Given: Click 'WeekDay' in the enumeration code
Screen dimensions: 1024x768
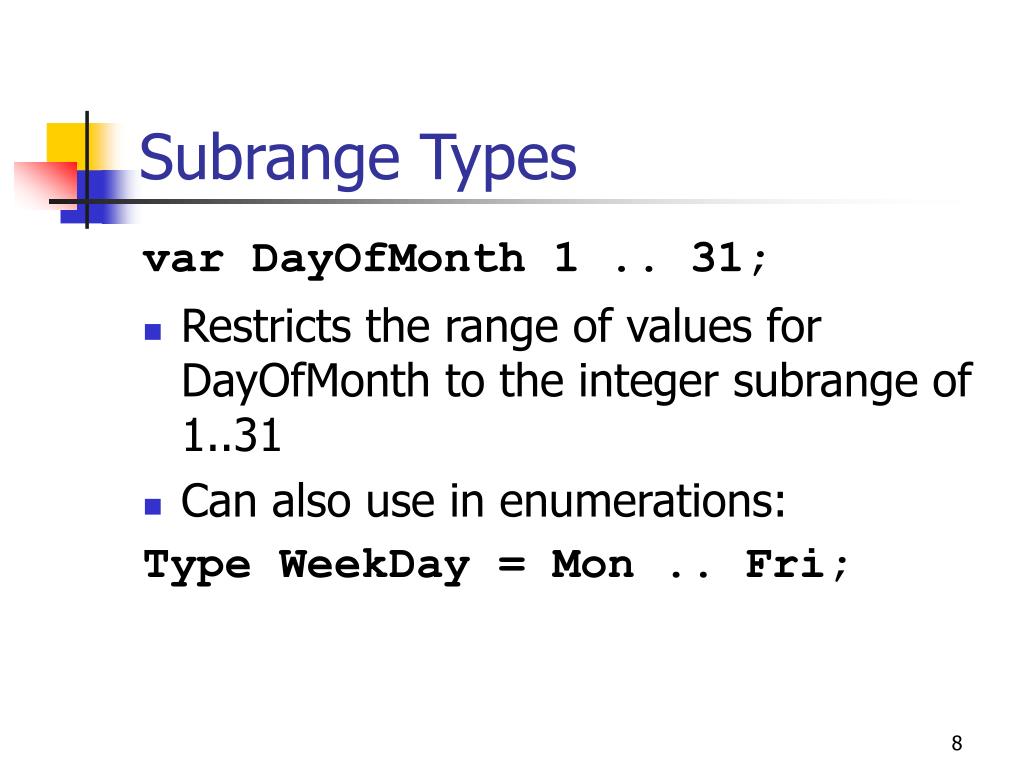Looking at the screenshot, I should (374, 566).
